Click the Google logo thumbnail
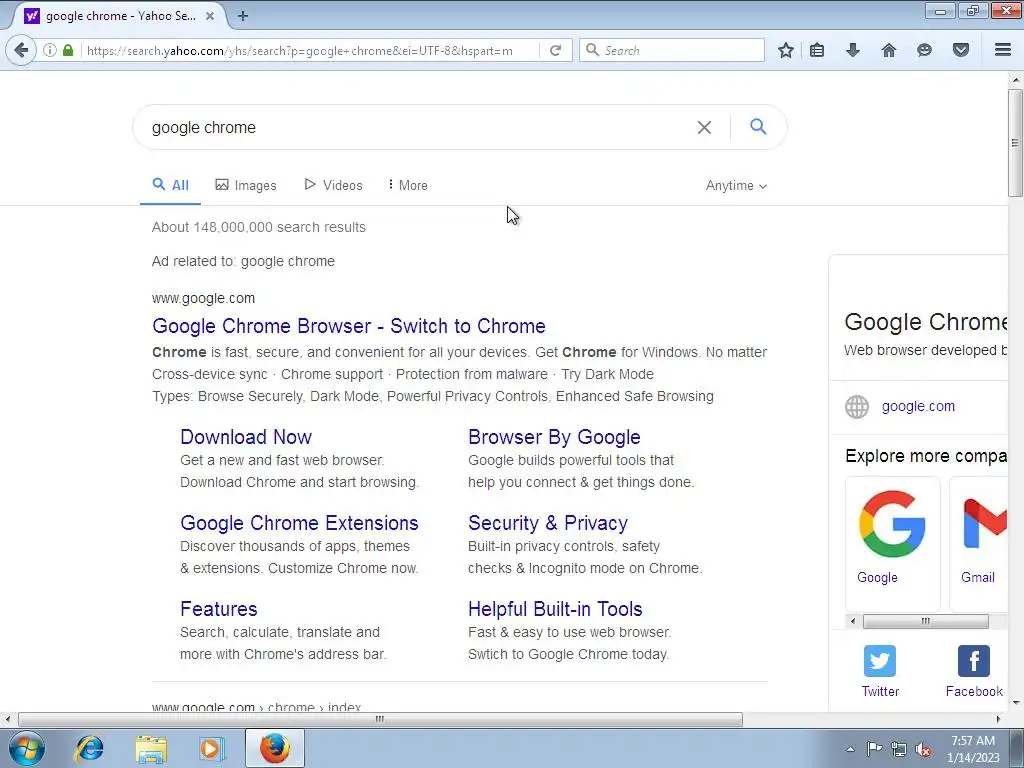Viewport: 1024px width, 768px height. tap(892, 524)
